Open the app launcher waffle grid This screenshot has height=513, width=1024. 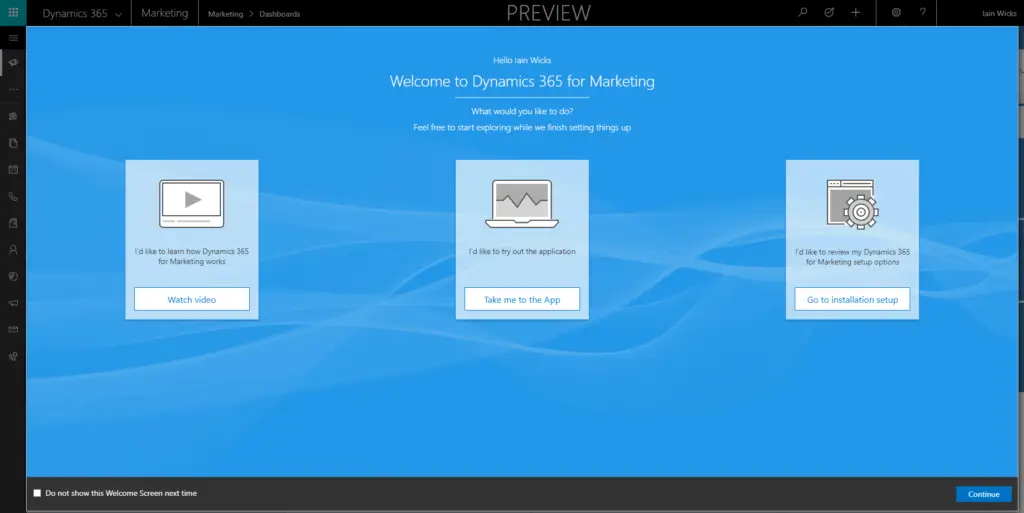click(13, 12)
